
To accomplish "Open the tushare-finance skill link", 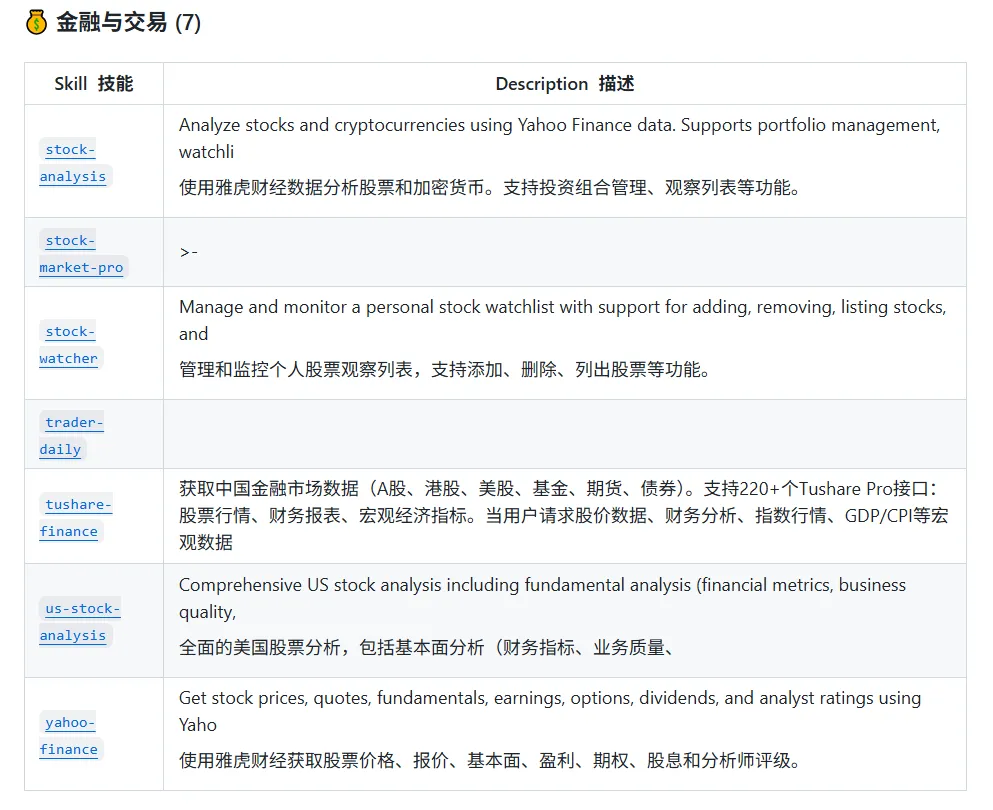I will coord(75,518).
